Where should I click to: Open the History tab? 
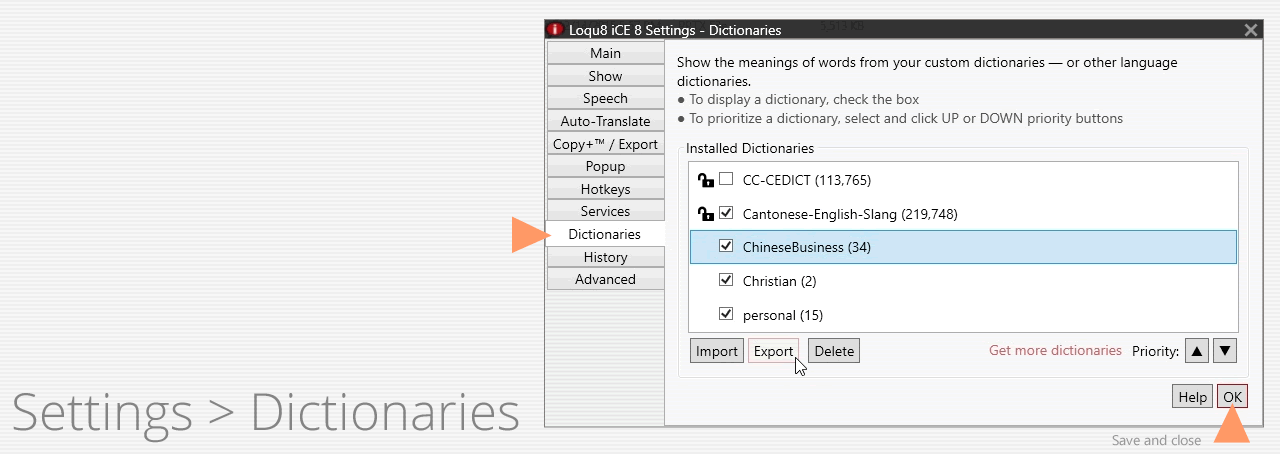click(x=605, y=257)
